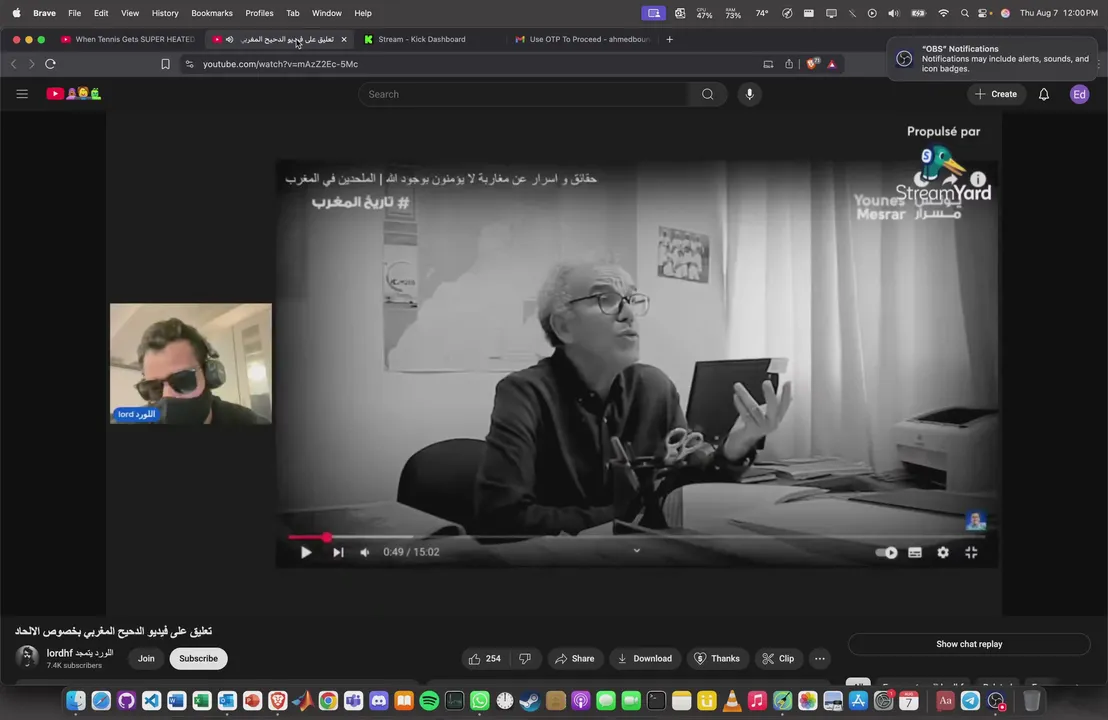Open a new browser tab
1108x720 pixels.
point(669,40)
